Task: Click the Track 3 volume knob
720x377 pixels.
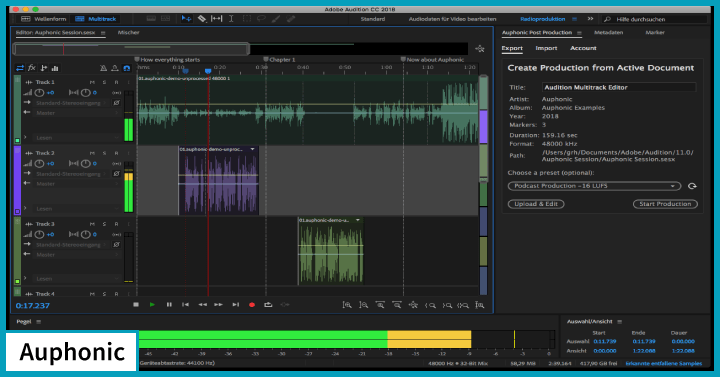Action: coord(39,234)
